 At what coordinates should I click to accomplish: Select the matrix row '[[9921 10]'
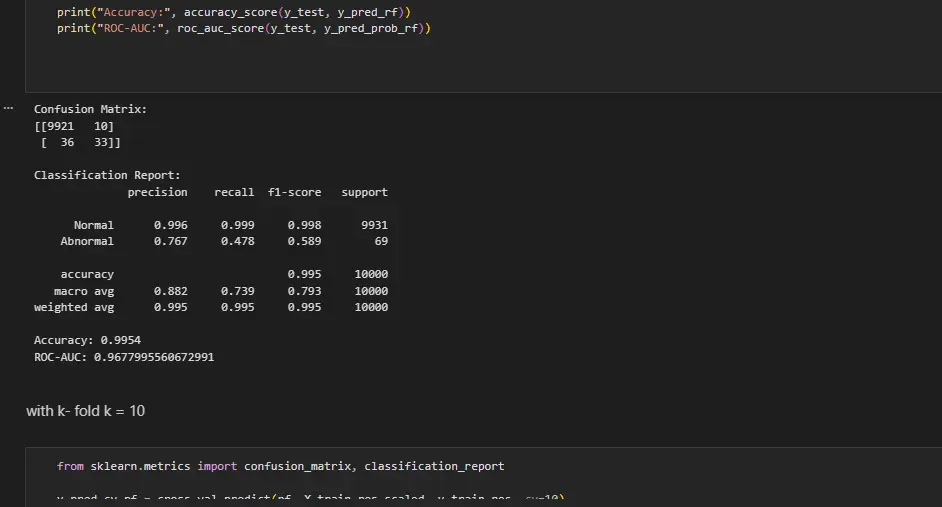(x=74, y=126)
